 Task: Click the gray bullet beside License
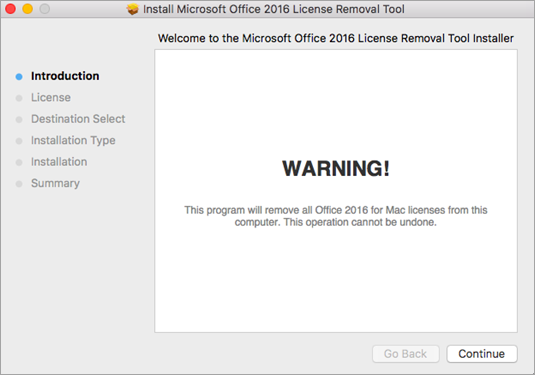(19, 98)
